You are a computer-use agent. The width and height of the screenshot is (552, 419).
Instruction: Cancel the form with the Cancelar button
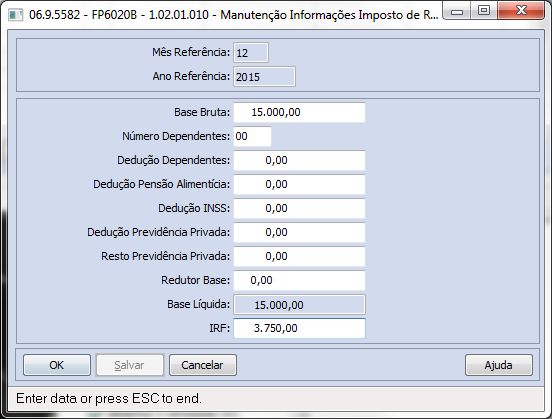(202, 365)
